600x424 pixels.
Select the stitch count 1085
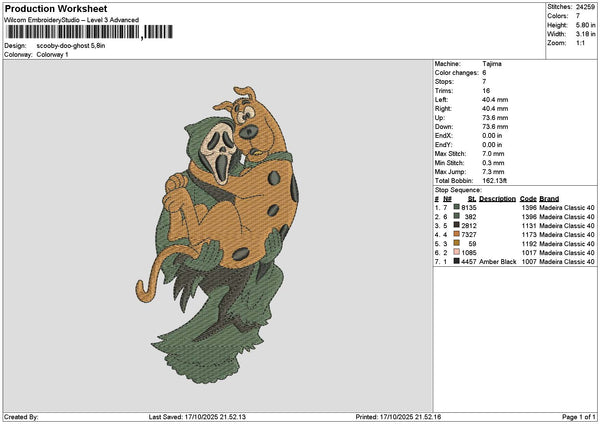pos(469,253)
